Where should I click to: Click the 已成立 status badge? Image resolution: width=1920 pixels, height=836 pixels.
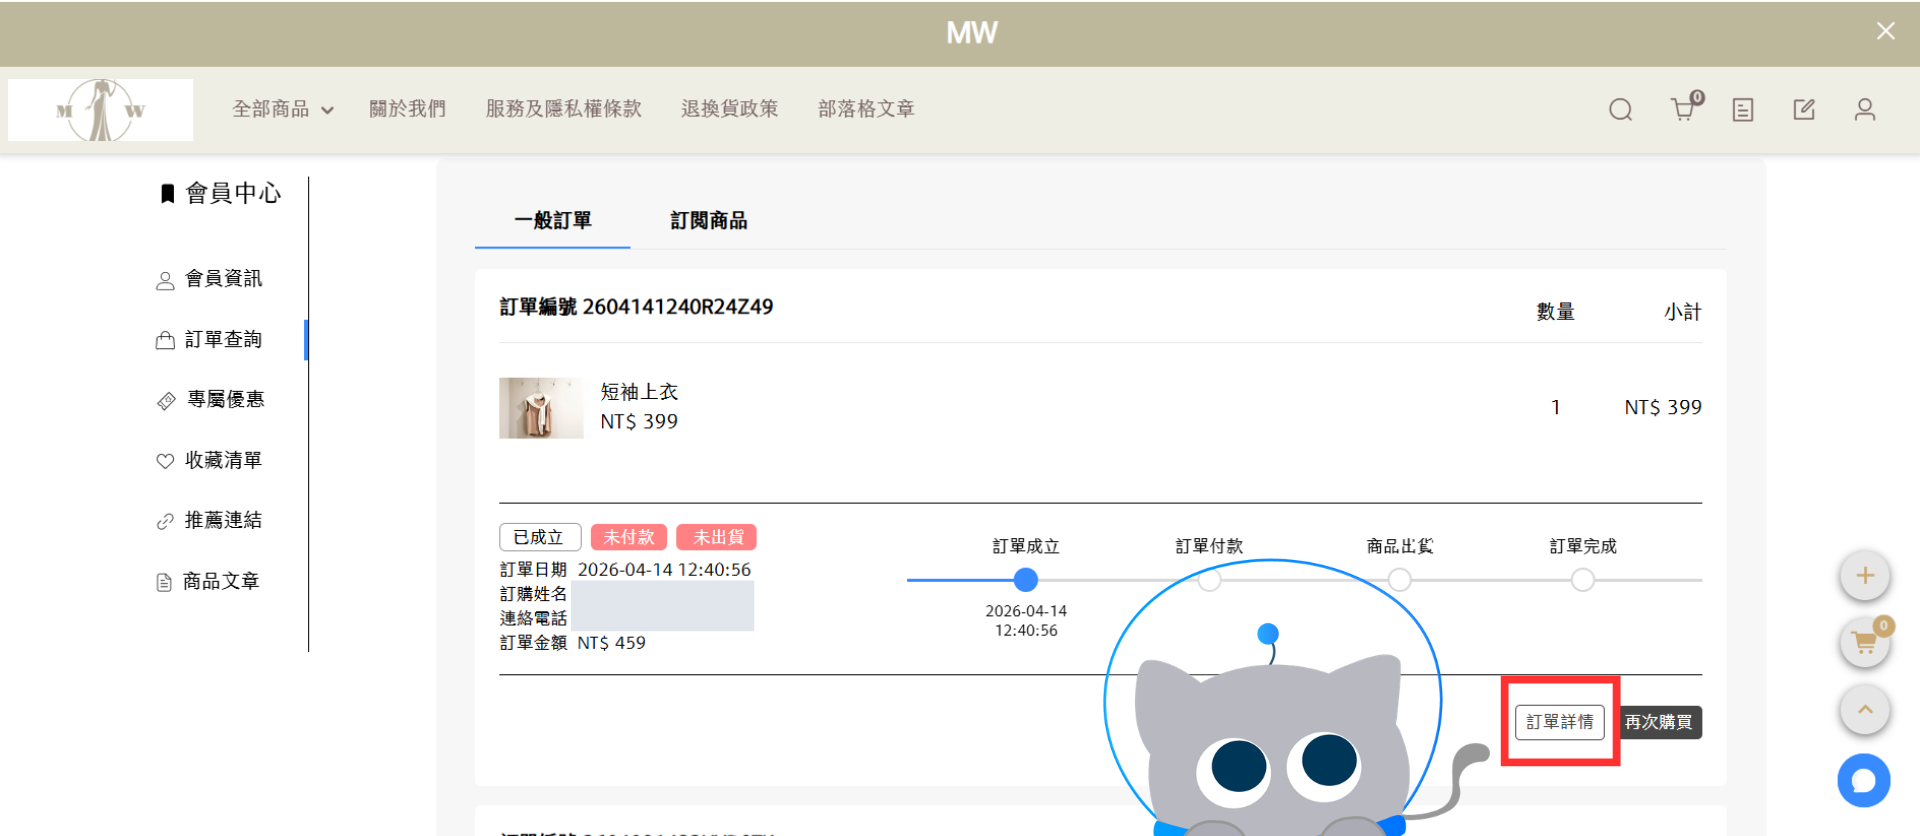point(540,537)
